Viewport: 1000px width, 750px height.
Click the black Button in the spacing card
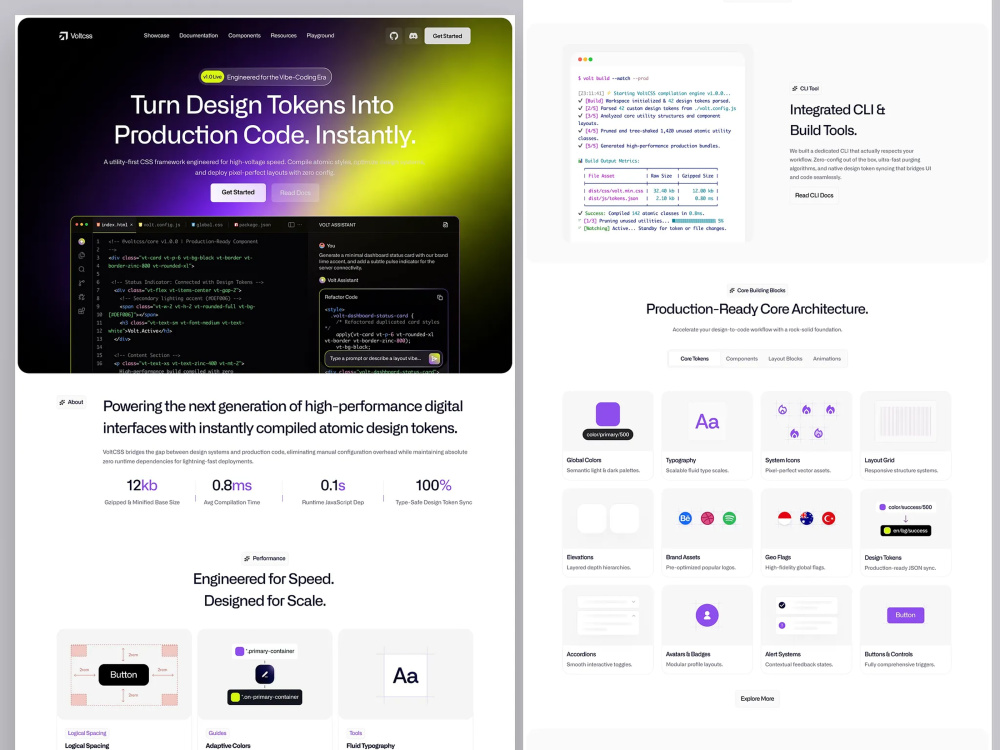point(124,675)
